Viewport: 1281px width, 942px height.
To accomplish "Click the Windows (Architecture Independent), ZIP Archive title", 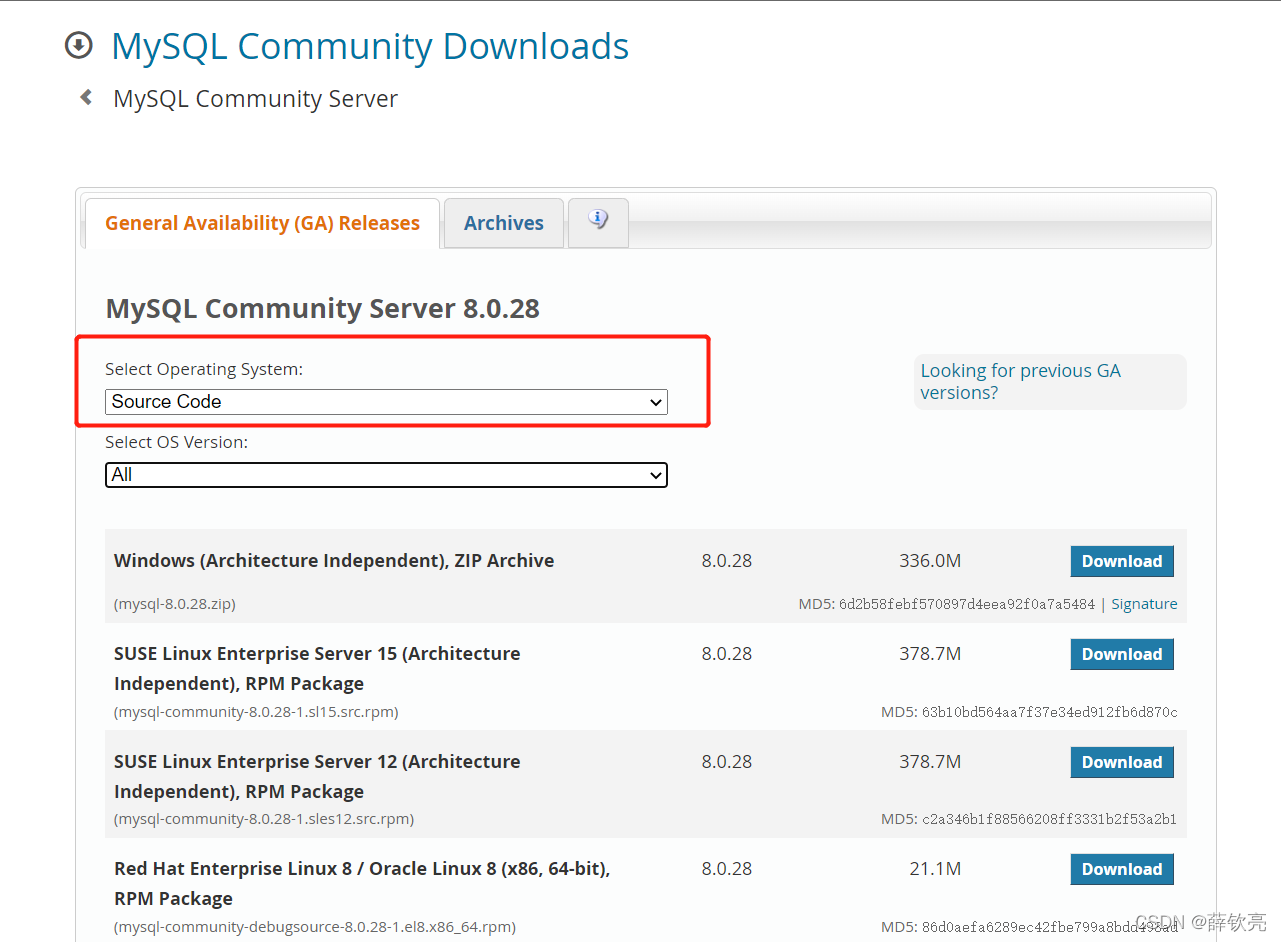I will pyautogui.click(x=334, y=561).
